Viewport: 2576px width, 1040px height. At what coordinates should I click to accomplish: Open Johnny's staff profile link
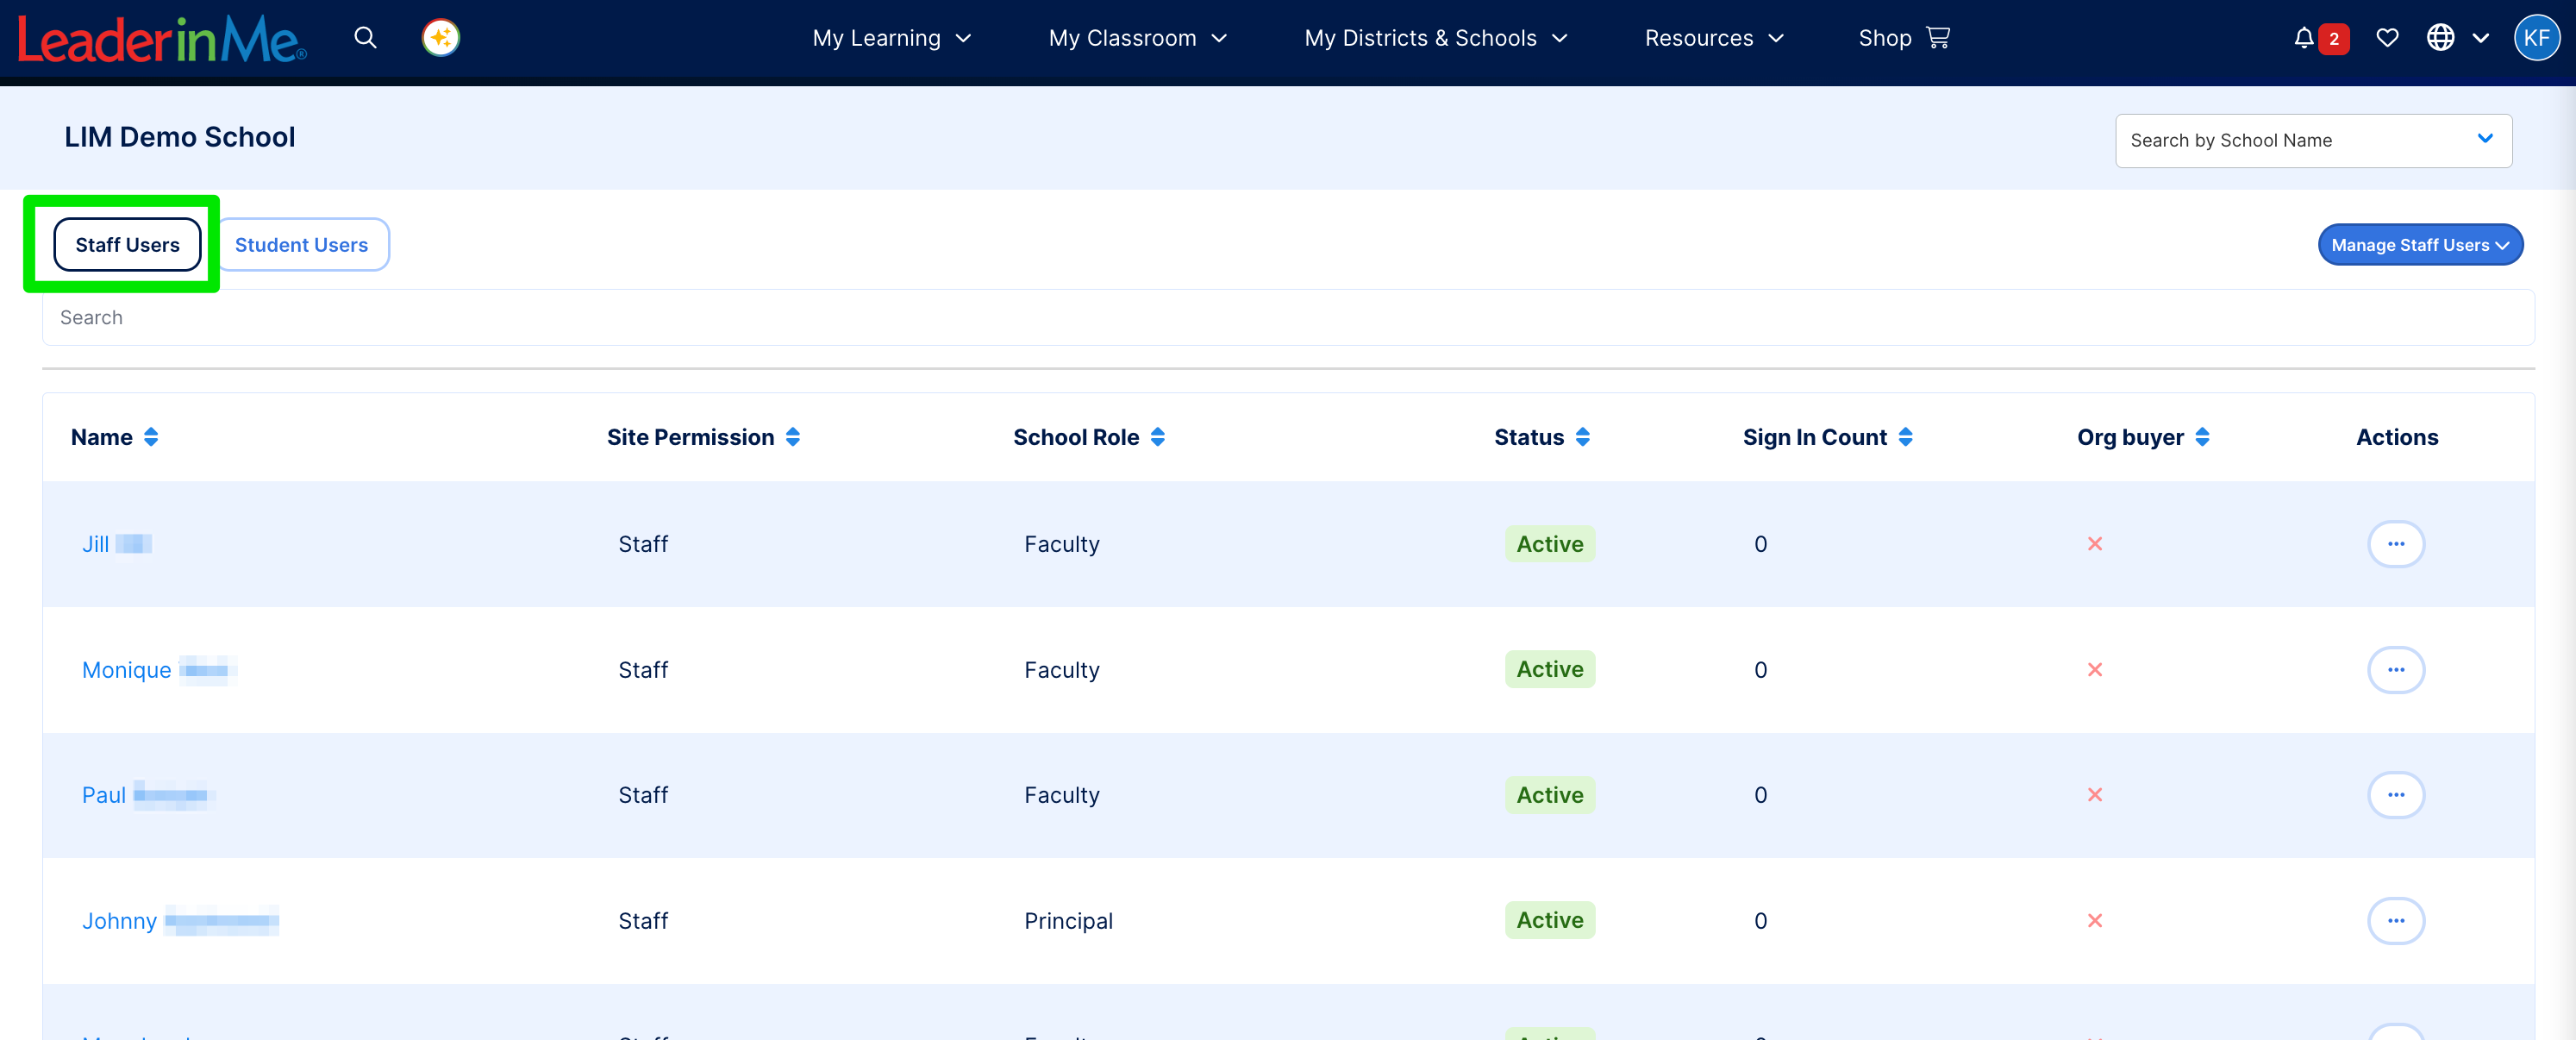[x=180, y=921]
